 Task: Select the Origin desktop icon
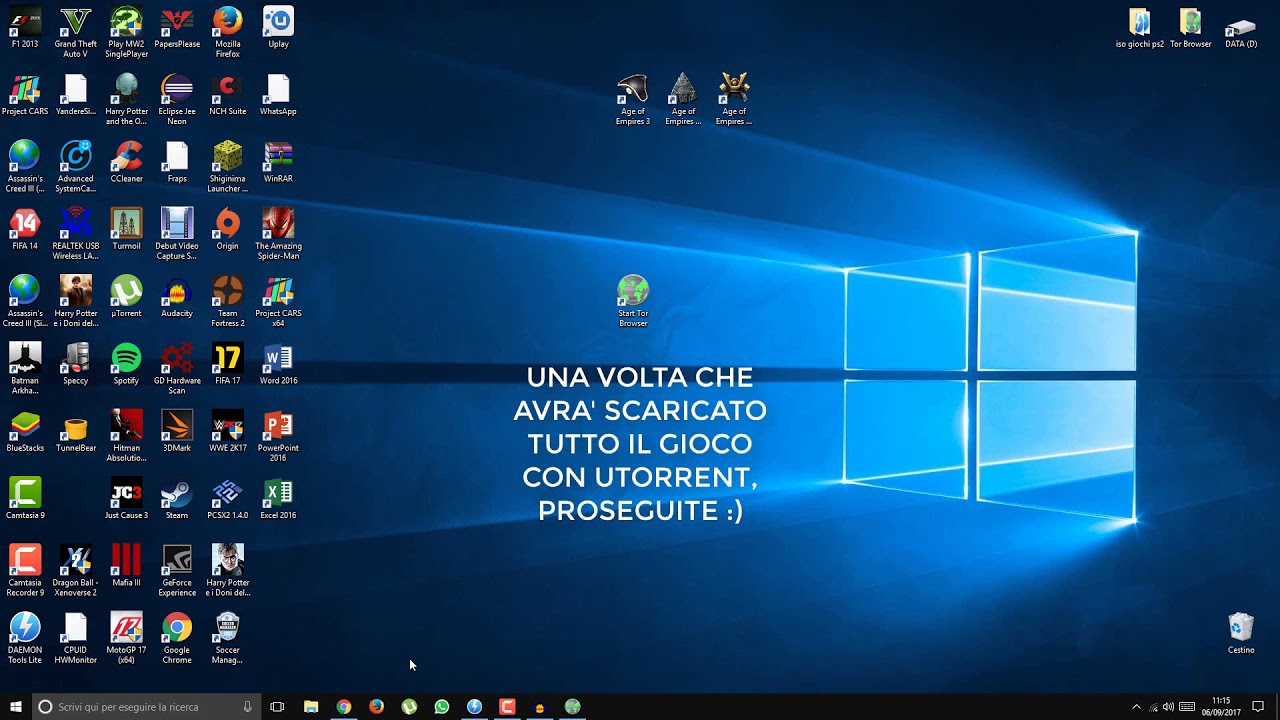click(228, 229)
